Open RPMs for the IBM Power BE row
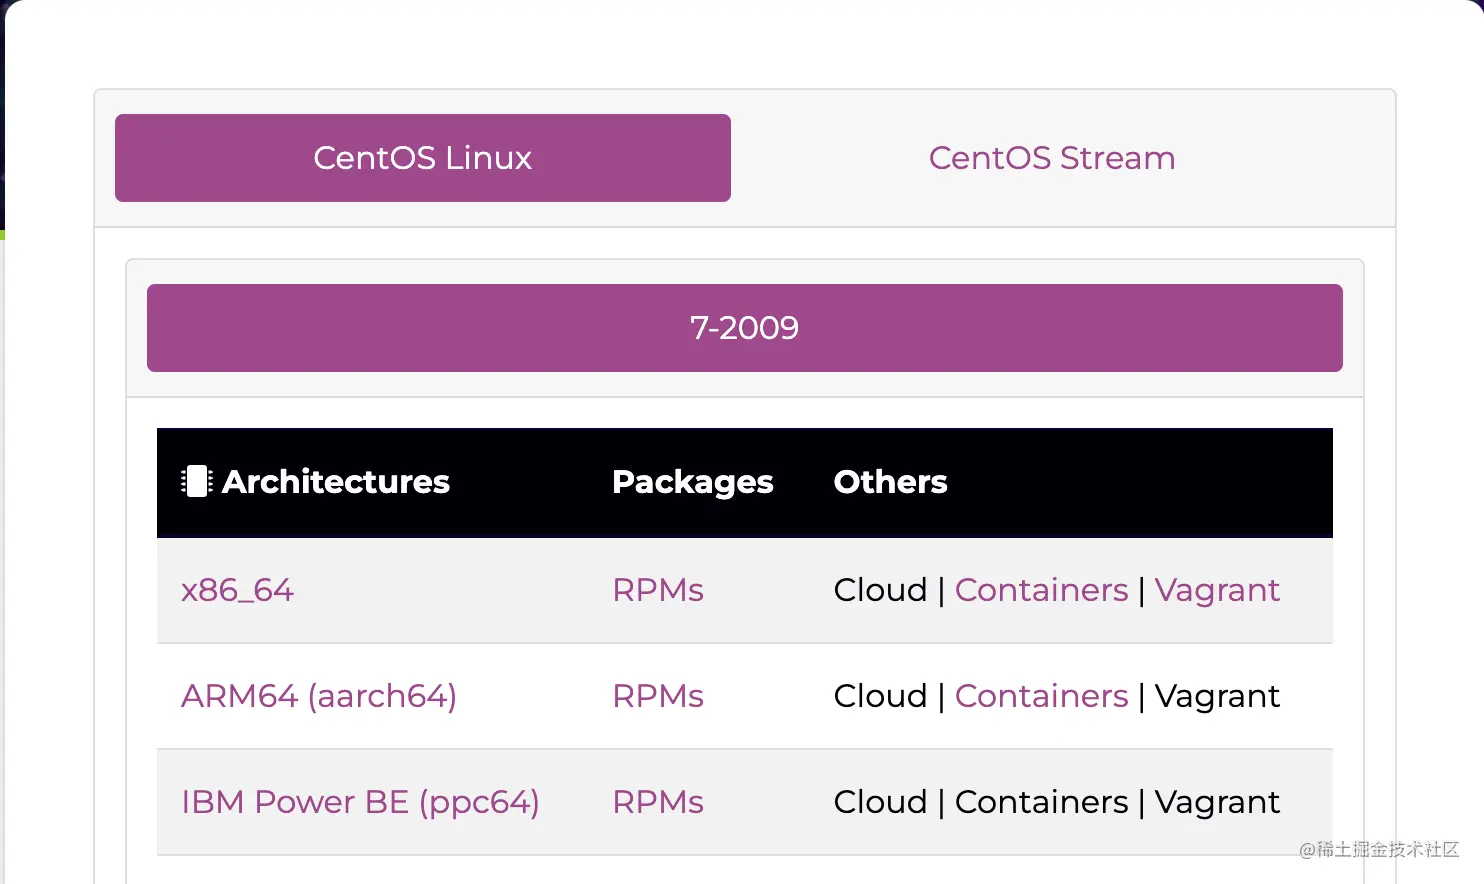Viewport: 1484px width, 884px height. (x=657, y=802)
